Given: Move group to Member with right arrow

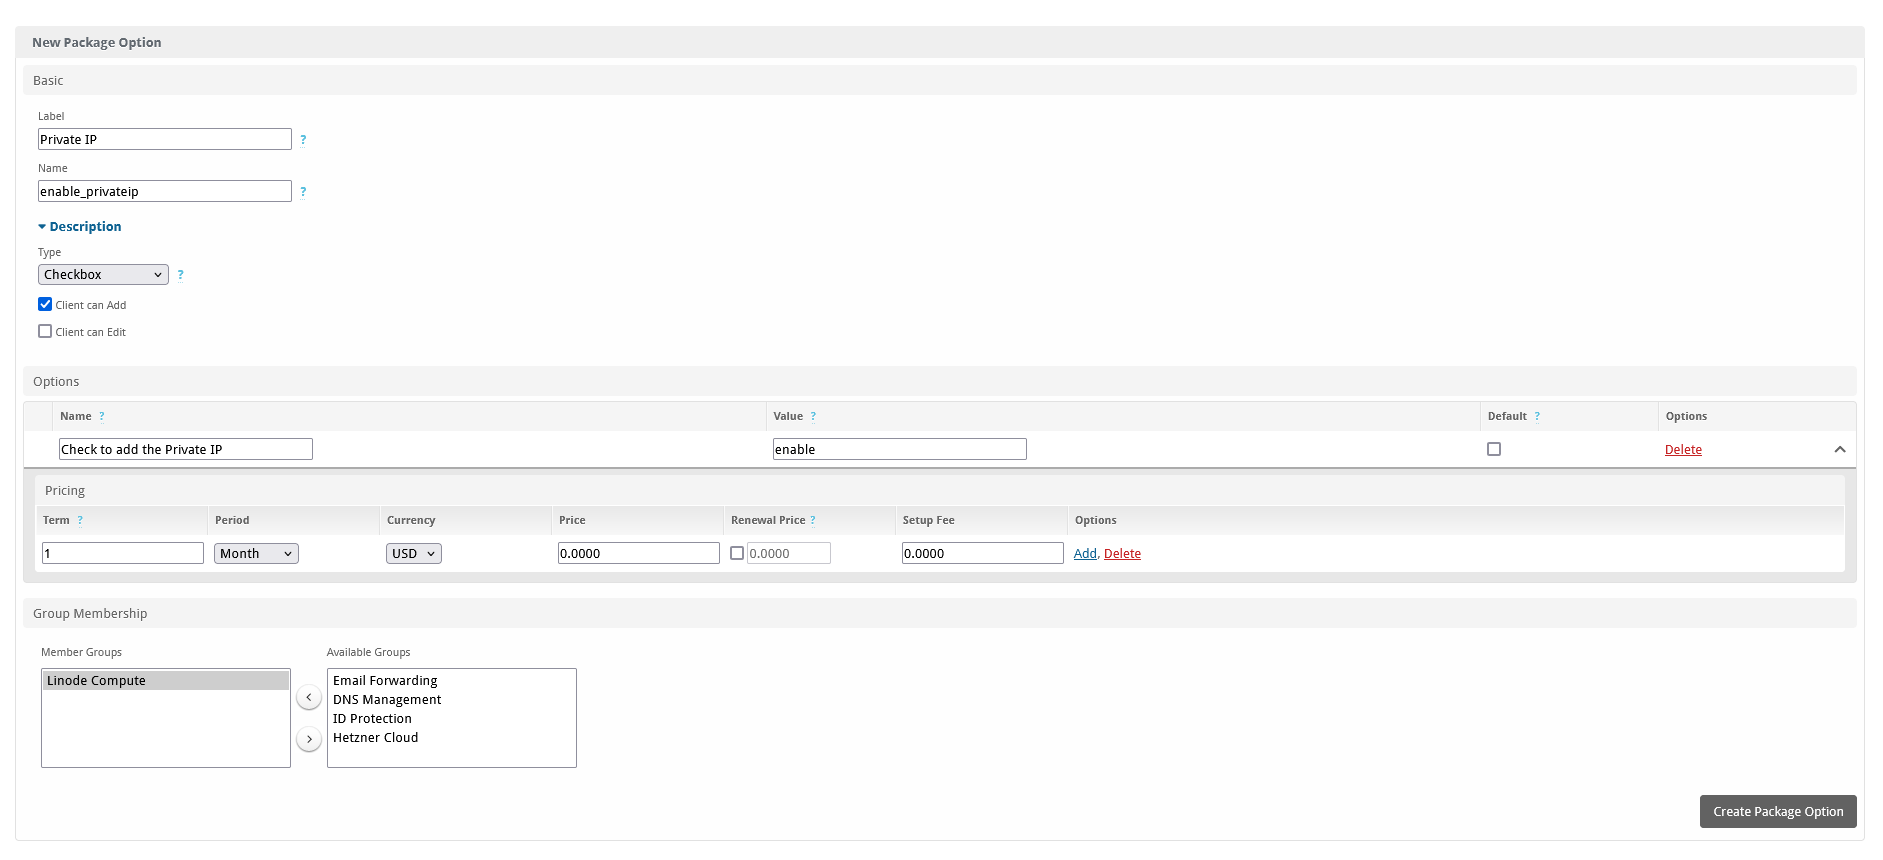Looking at the screenshot, I should pos(309,739).
